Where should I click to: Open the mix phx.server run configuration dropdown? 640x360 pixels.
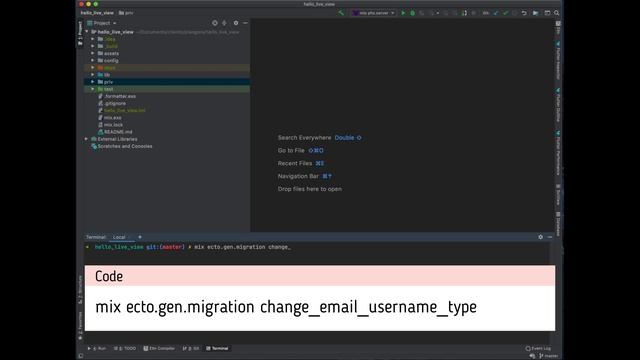pyautogui.click(x=373, y=13)
